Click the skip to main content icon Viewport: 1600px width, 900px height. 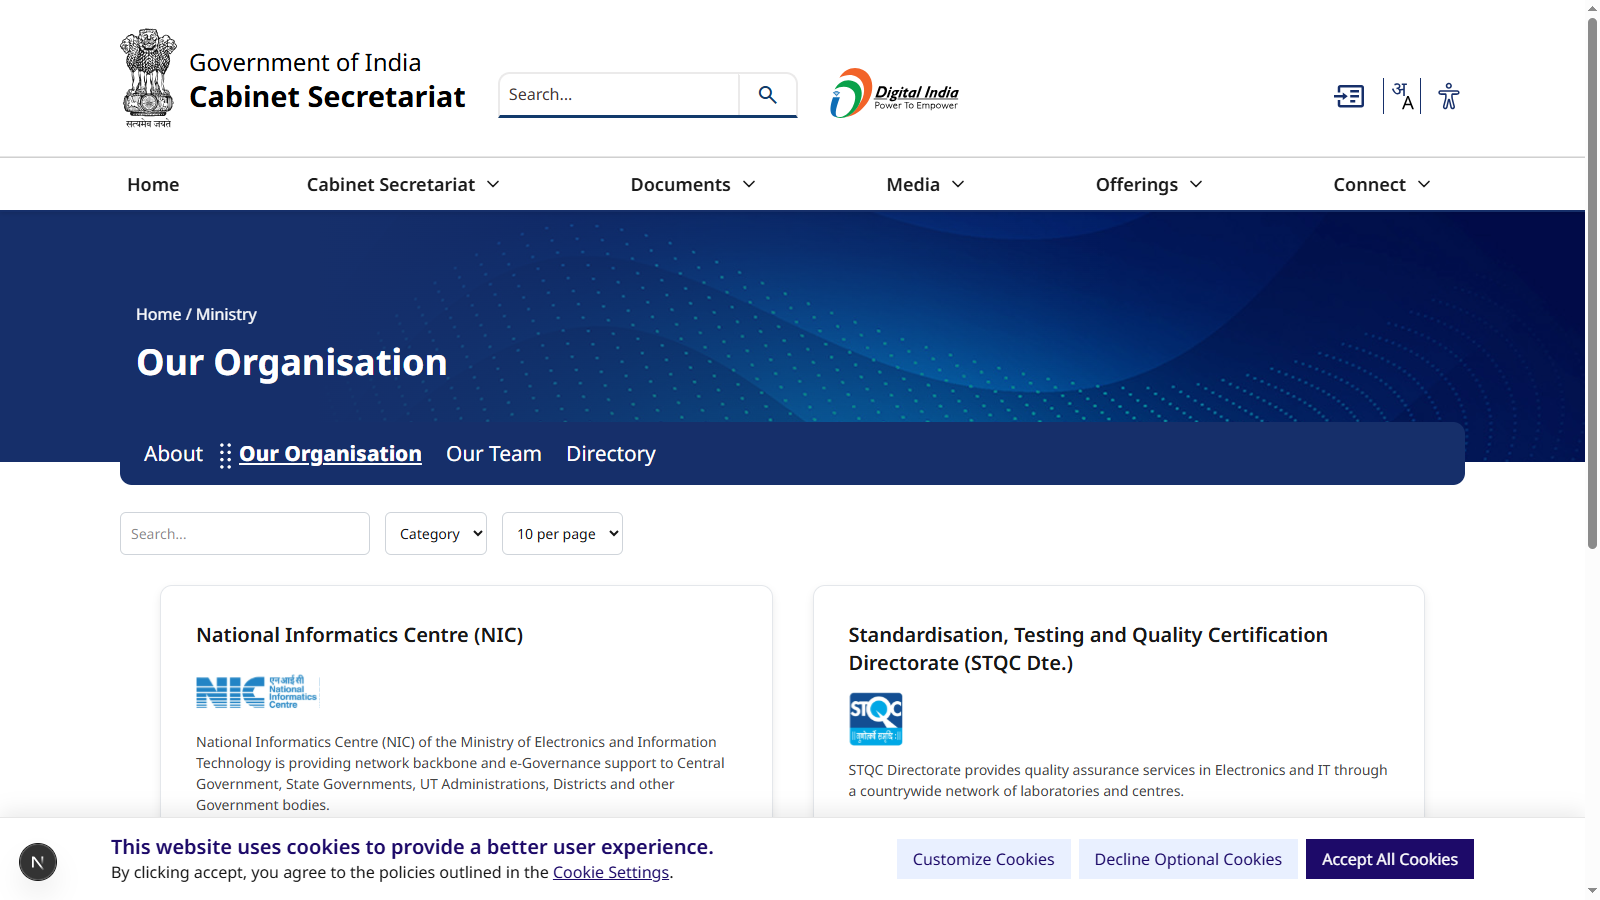coord(1349,96)
